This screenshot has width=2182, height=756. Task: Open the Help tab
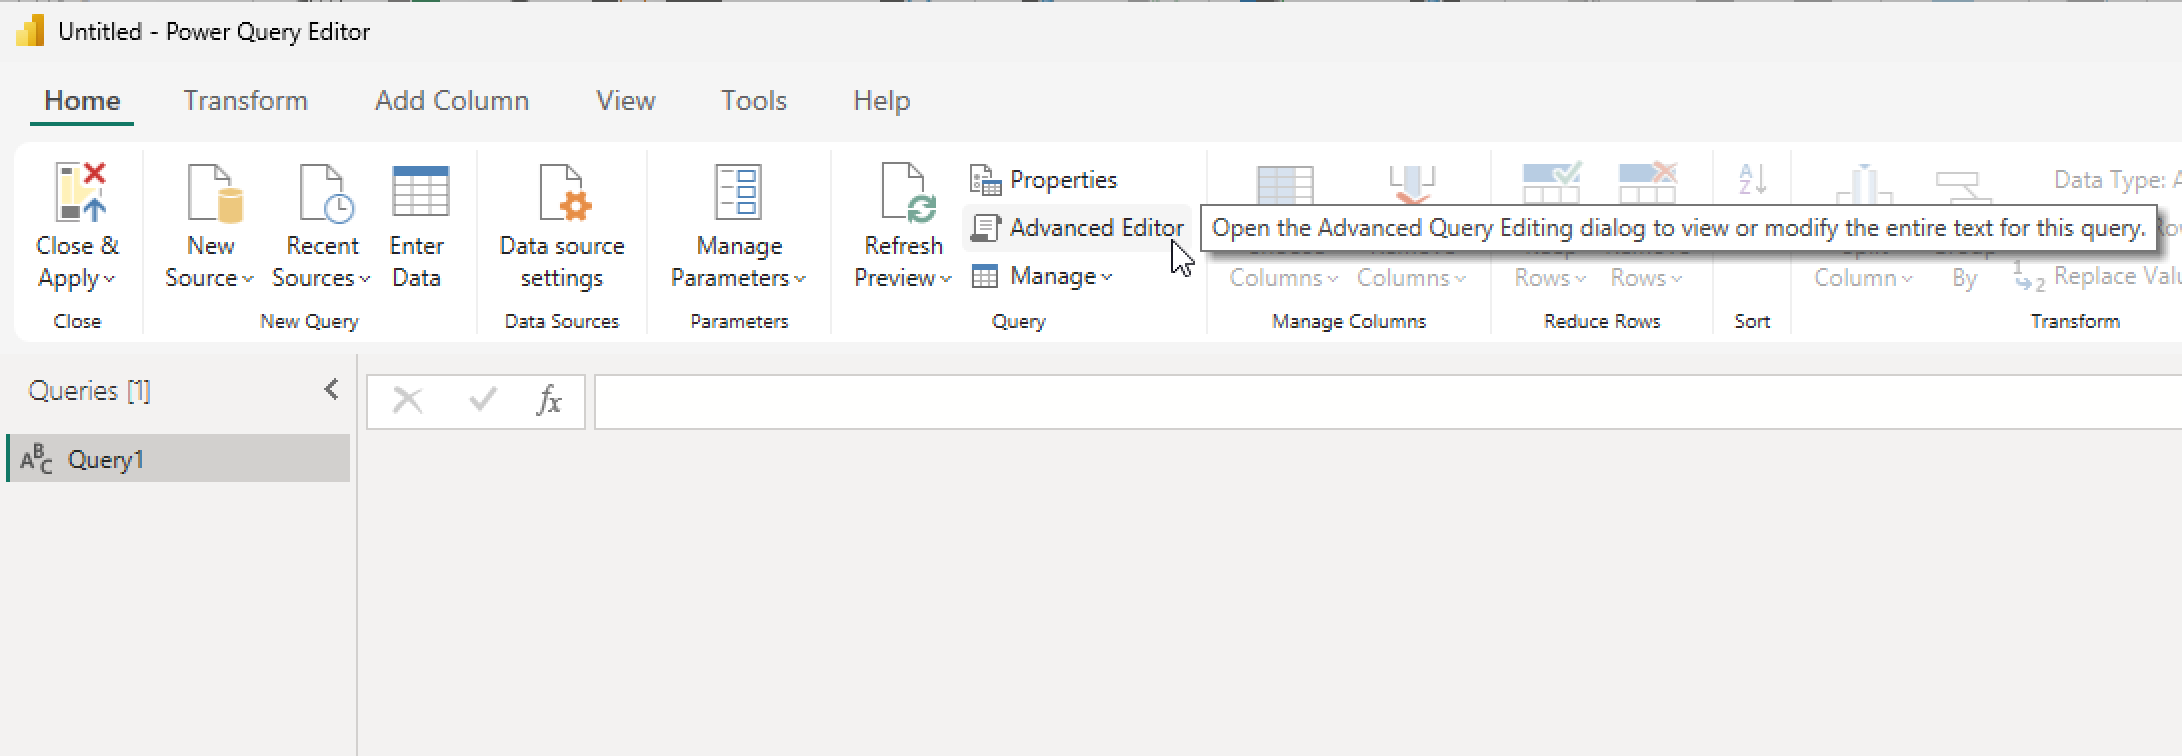pyautogui.click(x=881, y=101)
